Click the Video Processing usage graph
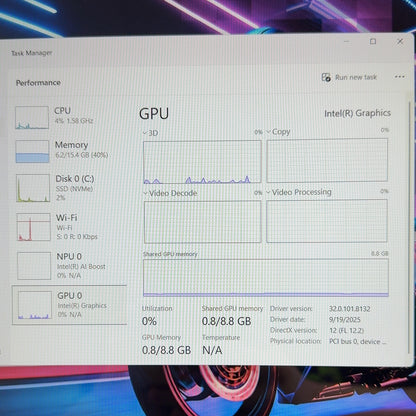Image resolution: width=416 pixels, height=416 pixels. pyautogui.click(x=327, y=221)
